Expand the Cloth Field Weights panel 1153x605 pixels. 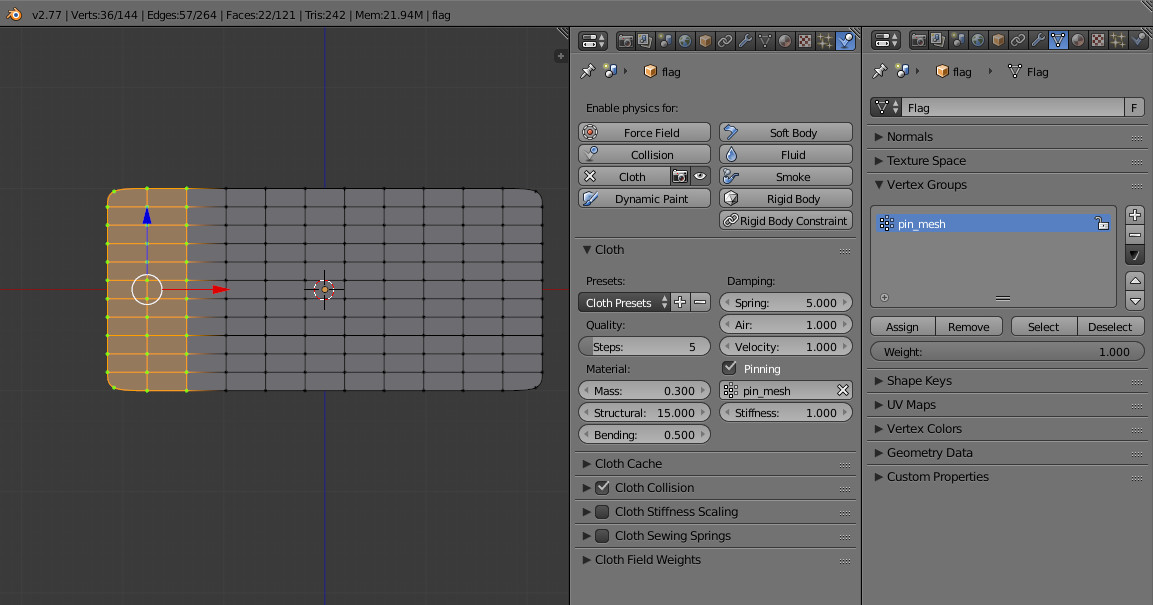tap(587, 560)
